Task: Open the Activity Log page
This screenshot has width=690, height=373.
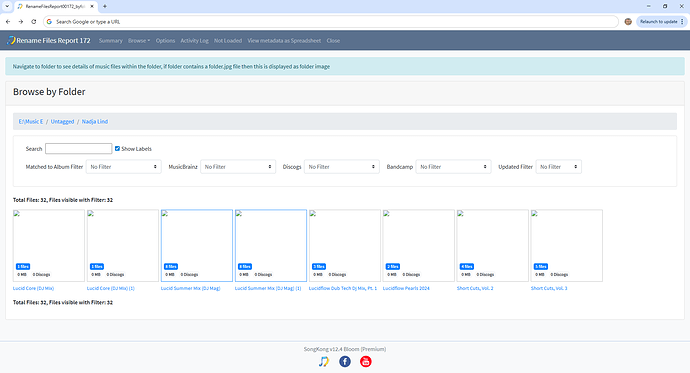Action: [x=195, y=40]
